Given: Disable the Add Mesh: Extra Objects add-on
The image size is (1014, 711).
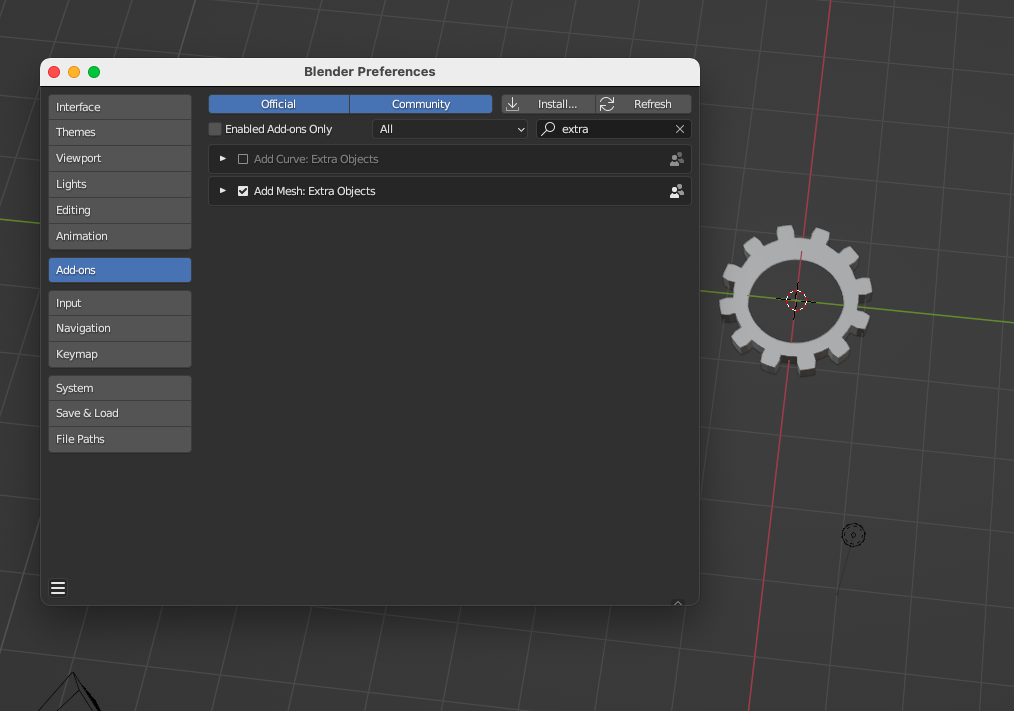Looking at the screenshot, I should (x=243, y=191).
